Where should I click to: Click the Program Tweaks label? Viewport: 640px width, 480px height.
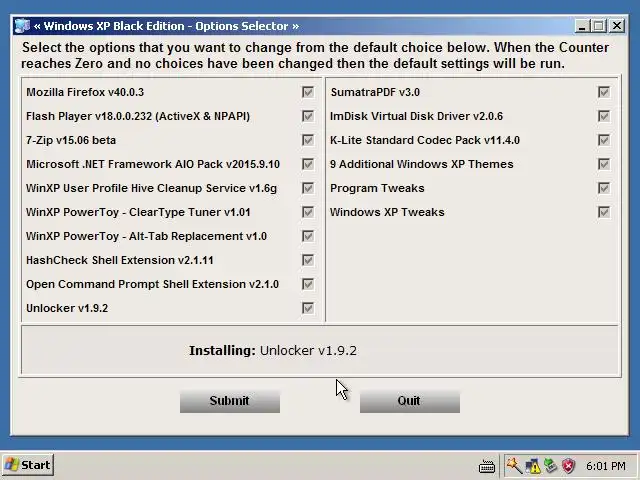[377, 188]
